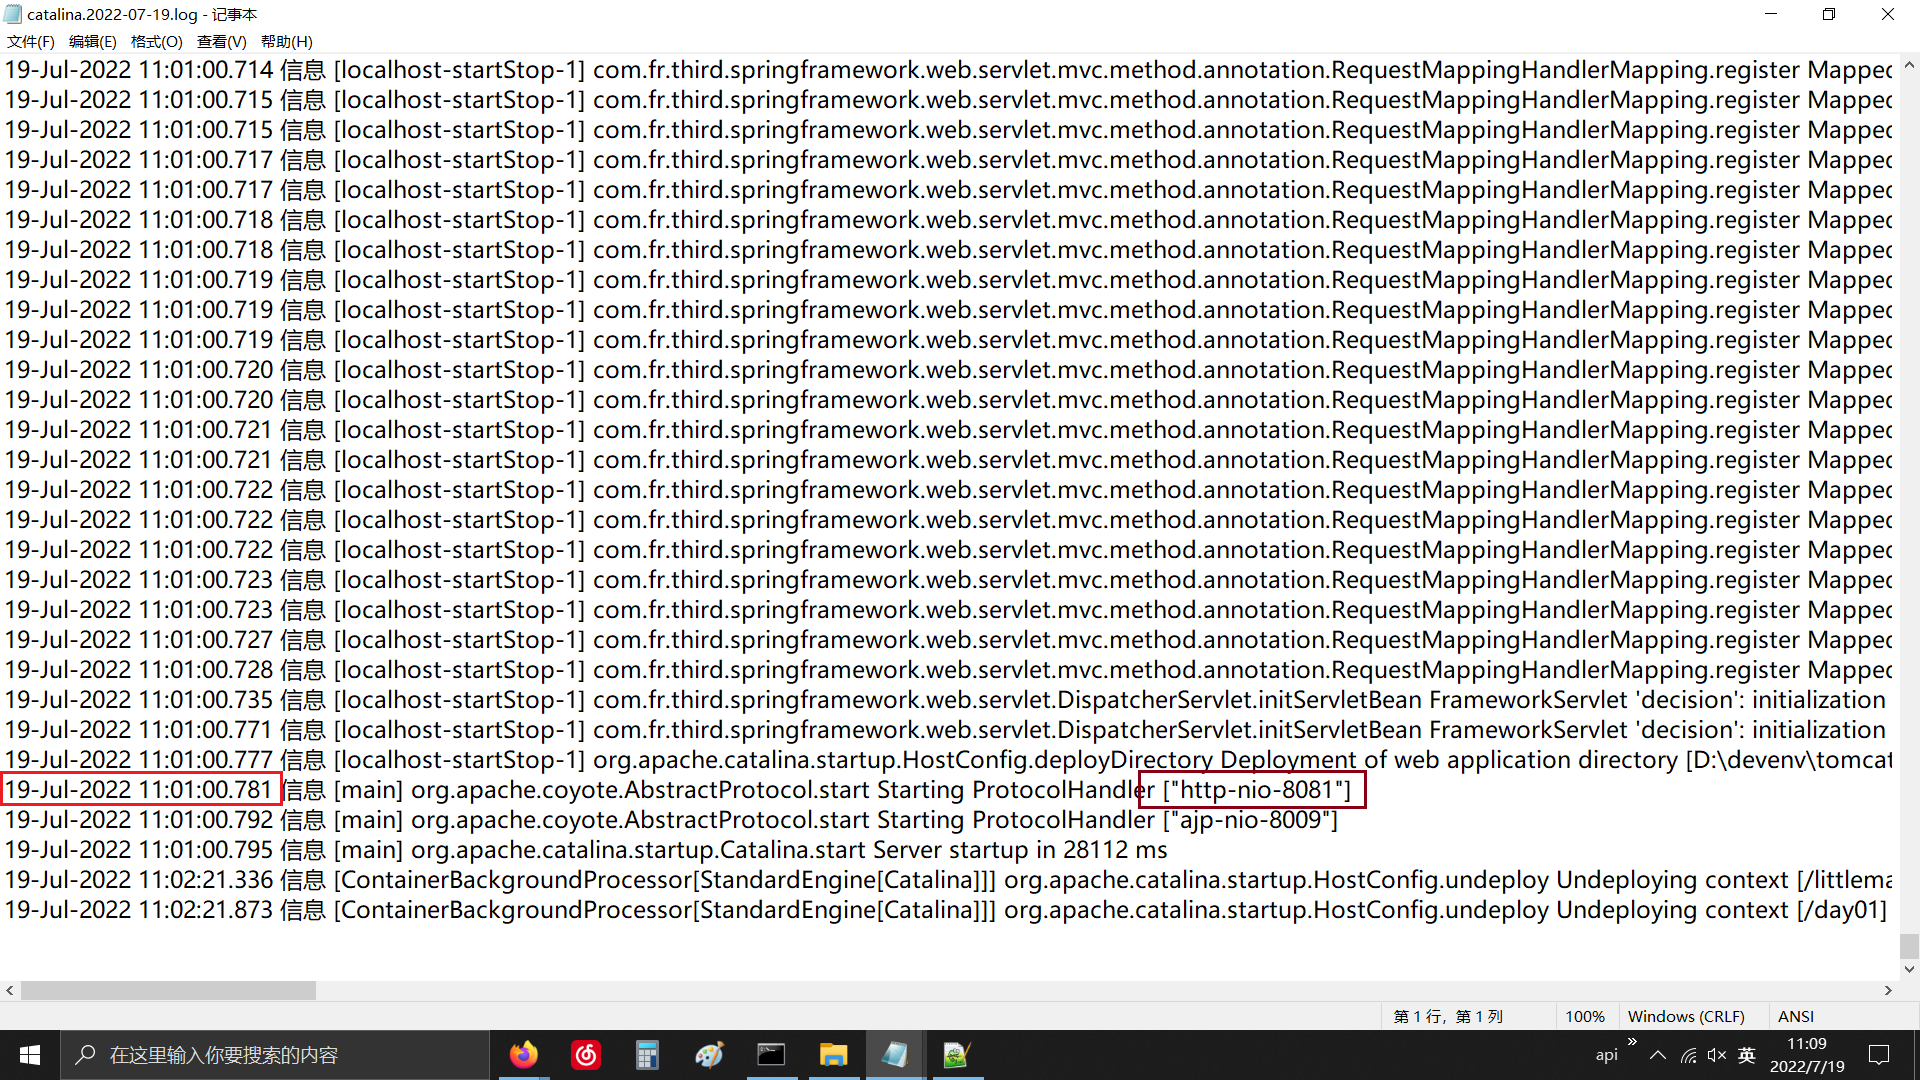
Task: Click the text ["http-nio-8081"]
Action: 1256,790
